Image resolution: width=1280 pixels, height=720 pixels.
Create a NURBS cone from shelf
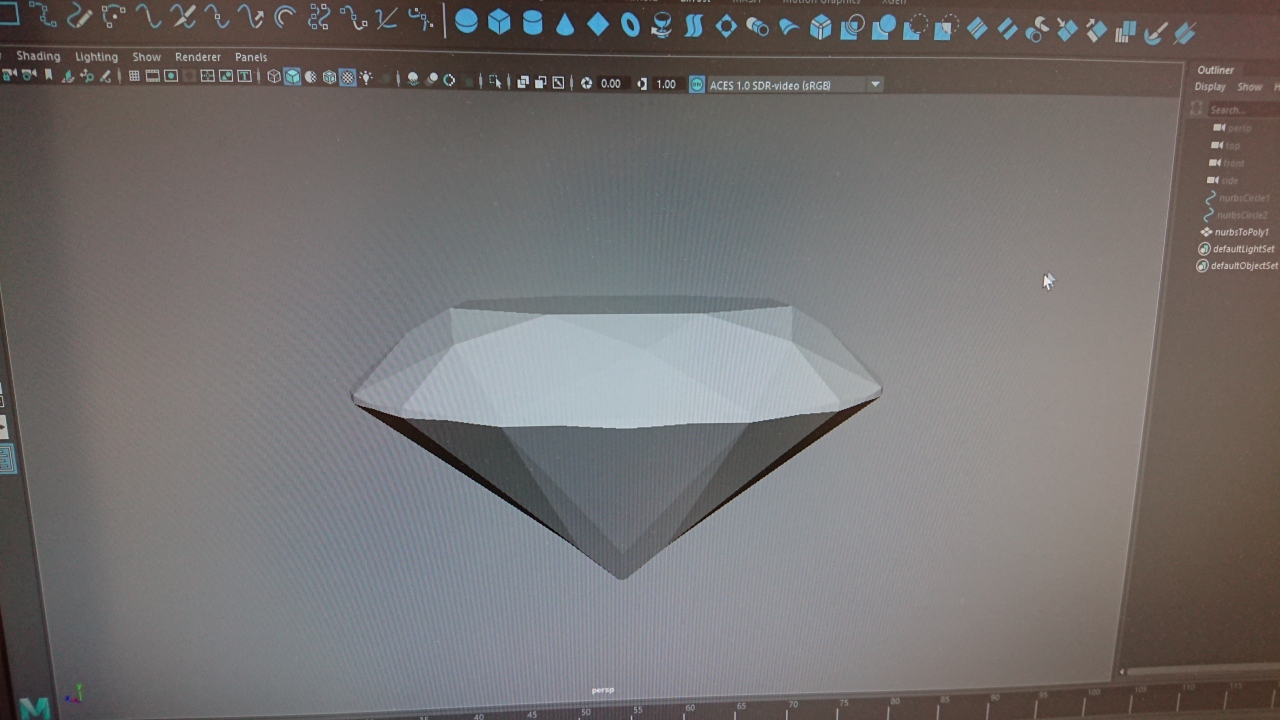click(565, 24)
